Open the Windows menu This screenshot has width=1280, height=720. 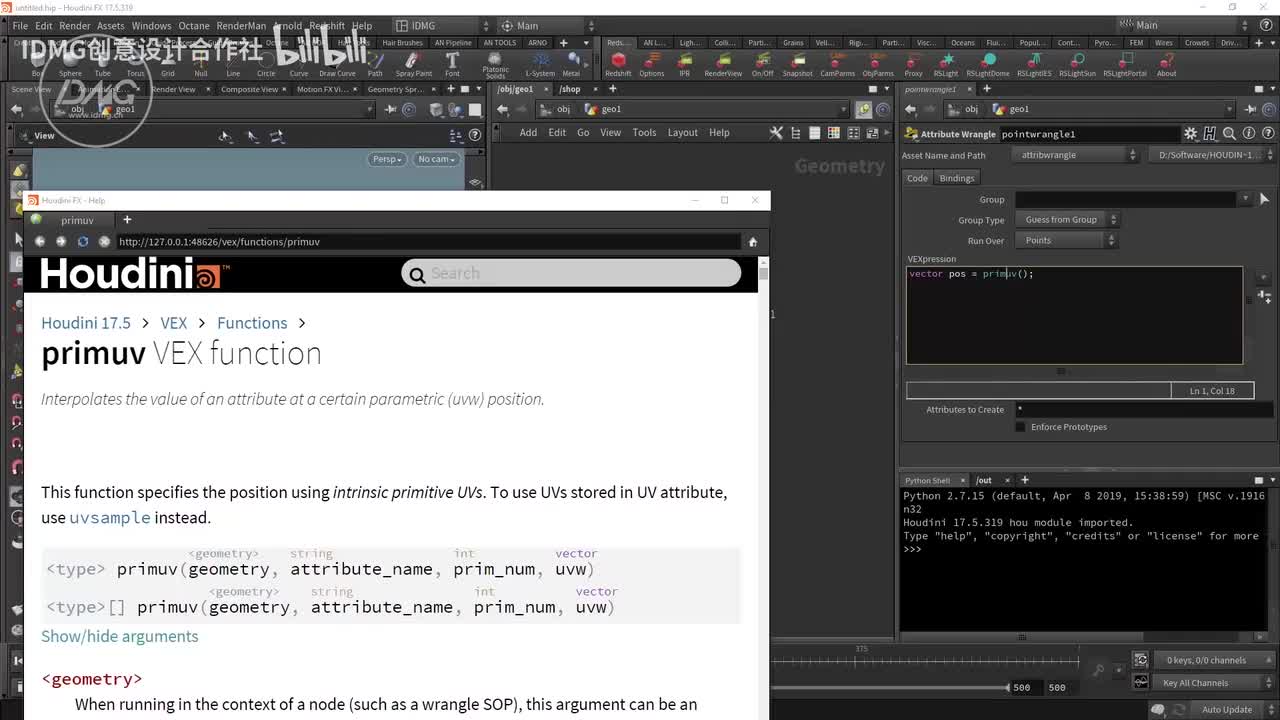point(151,26)
